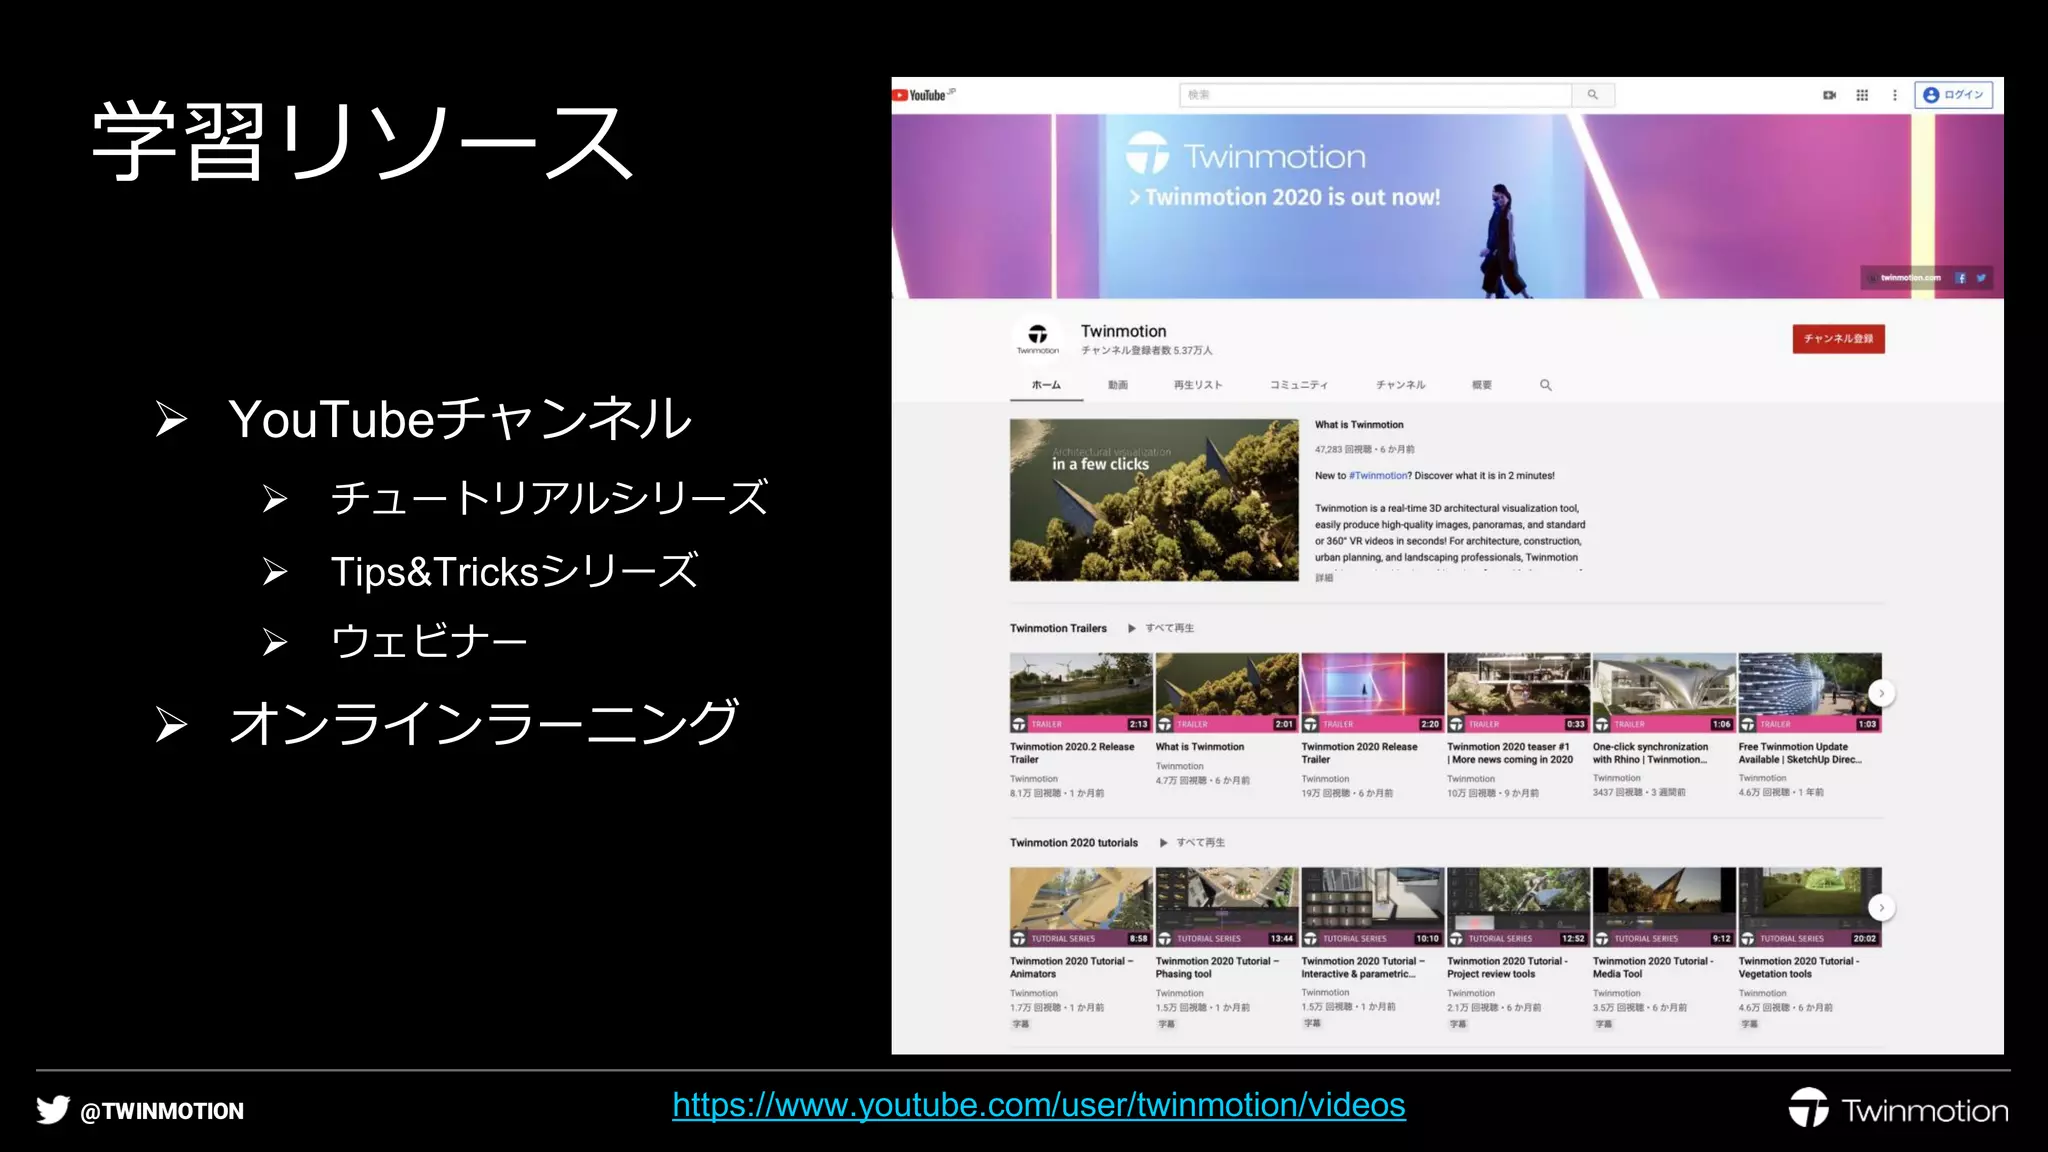Click Twinmotion 2020 tutorials section title
The height and width of the screenshot is (1152, 2048).
(1074, 843)
